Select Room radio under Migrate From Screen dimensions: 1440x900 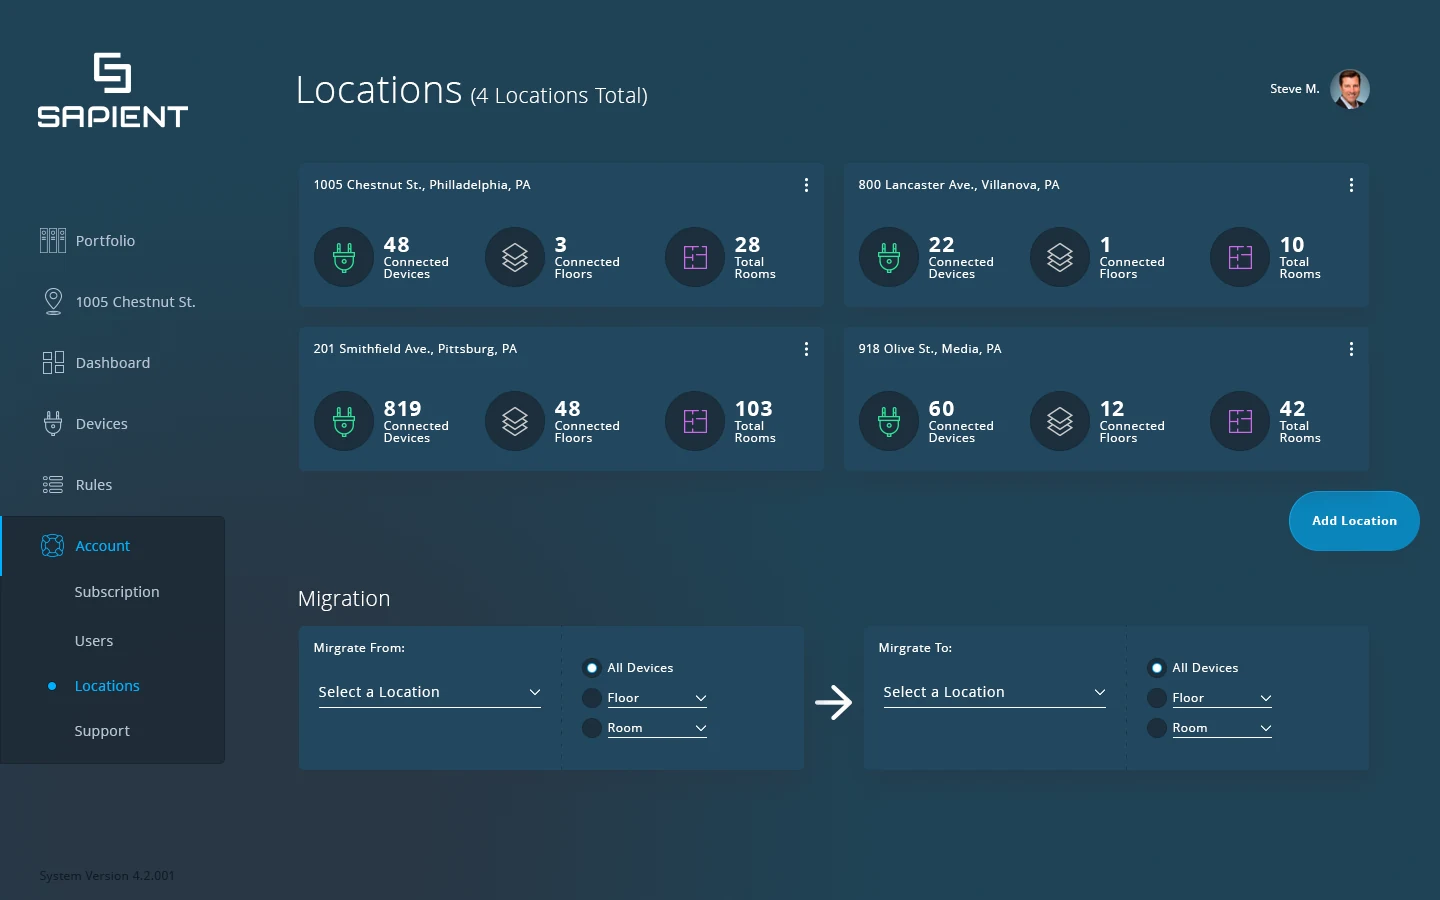click(592, 728)
